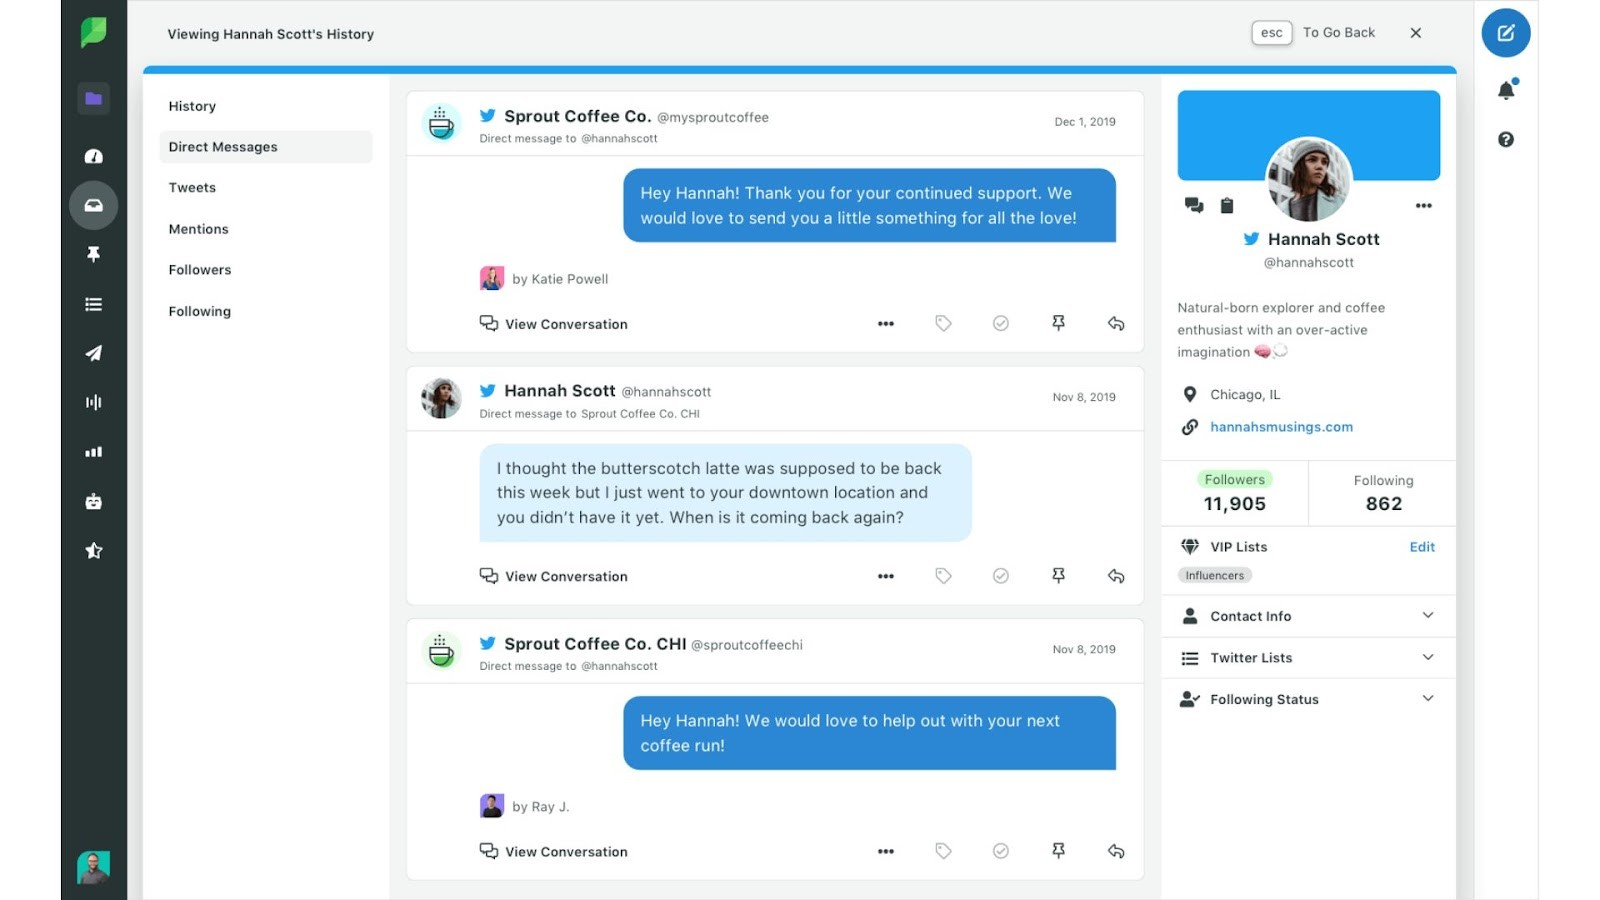Select the Publishing paper plane icon in sidebar

pos(93,352)
